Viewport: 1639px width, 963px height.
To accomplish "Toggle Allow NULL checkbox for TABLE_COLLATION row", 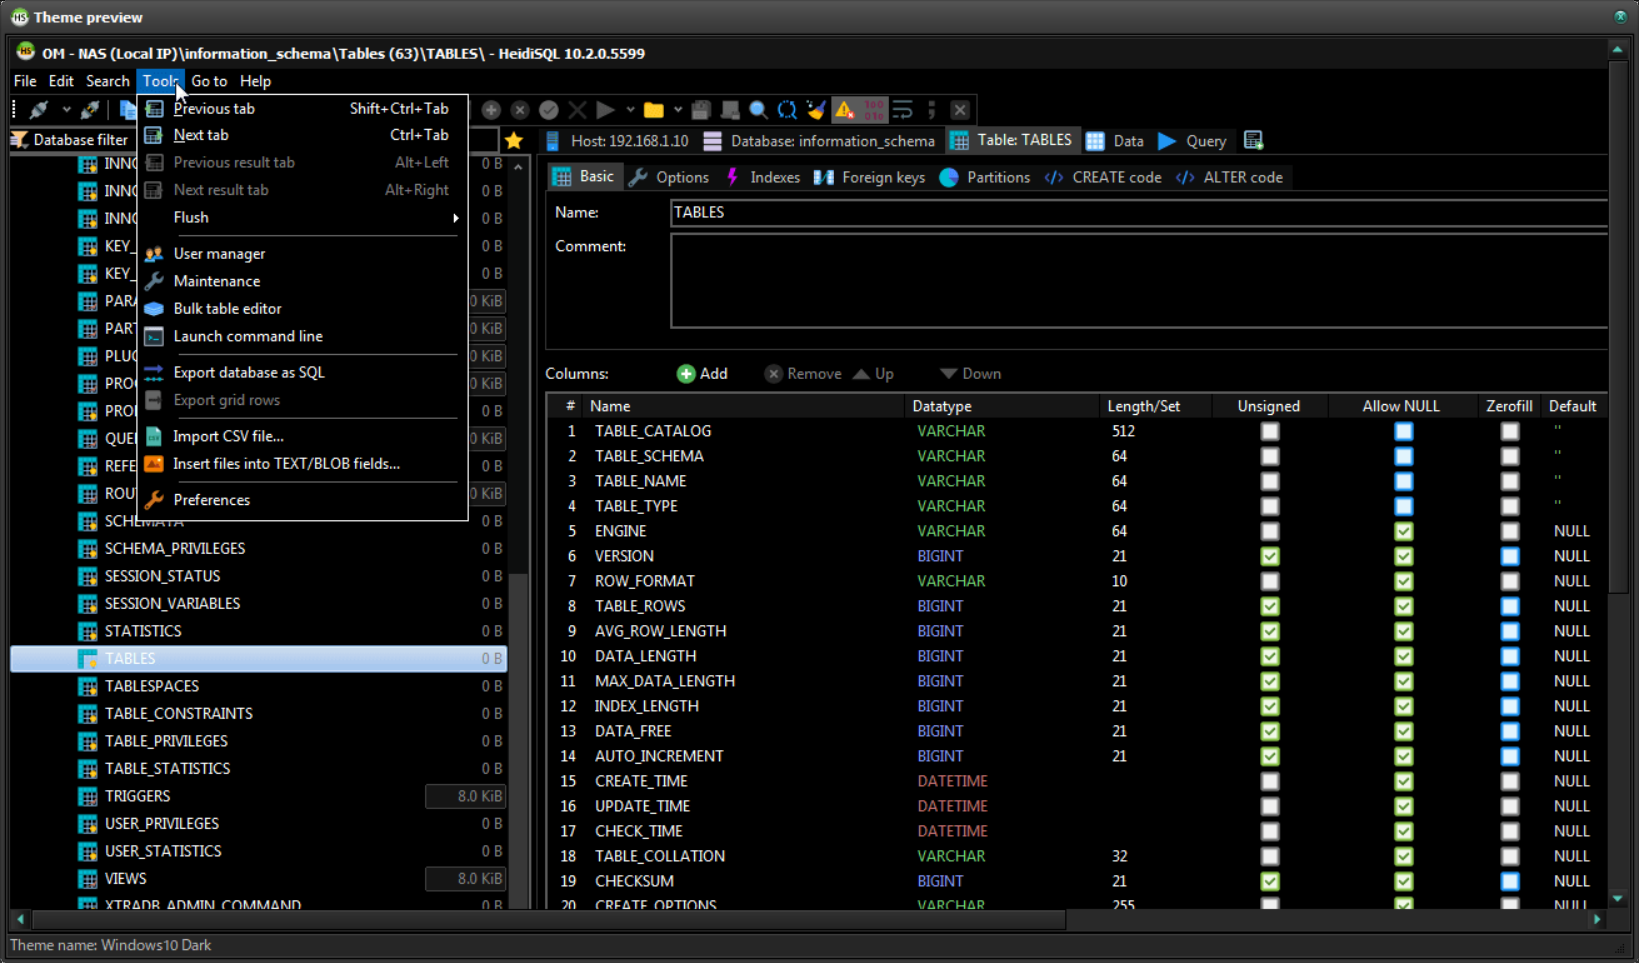I will click(1404, 856).
